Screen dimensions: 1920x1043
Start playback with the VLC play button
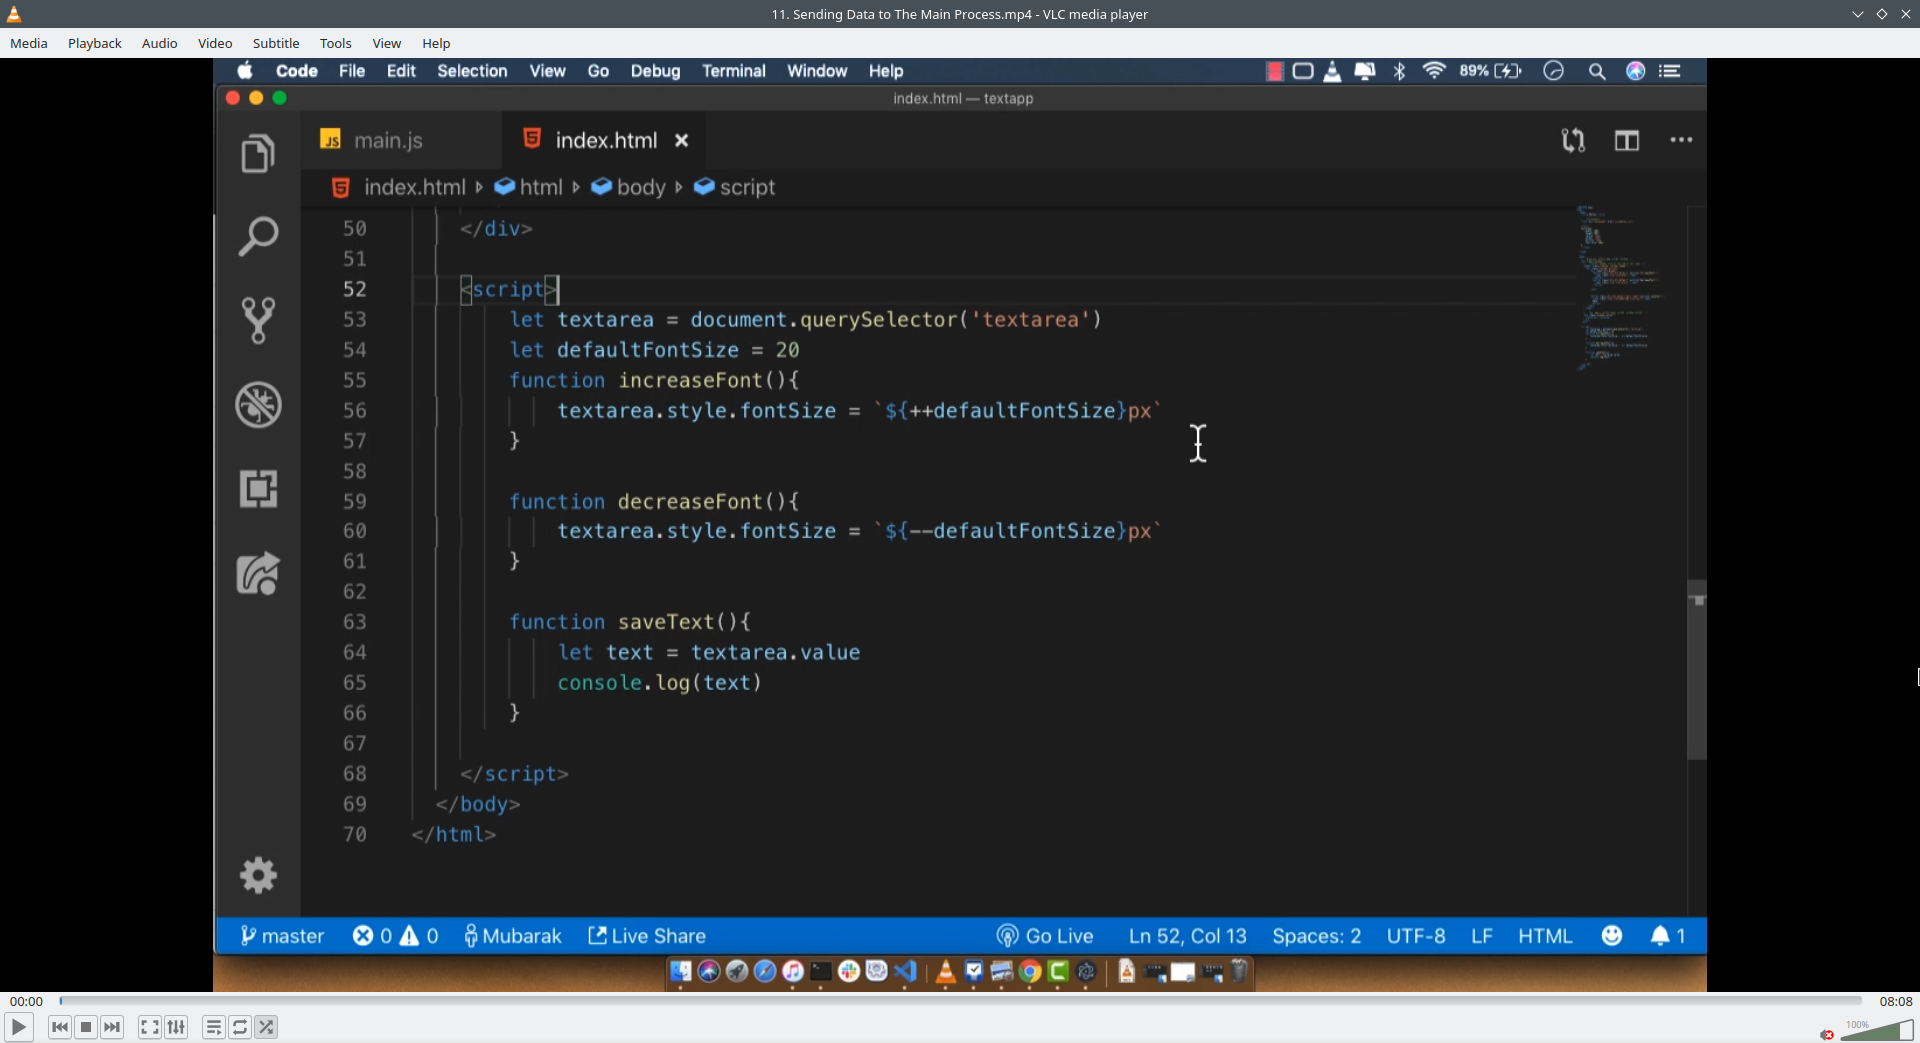[18, 1027]
